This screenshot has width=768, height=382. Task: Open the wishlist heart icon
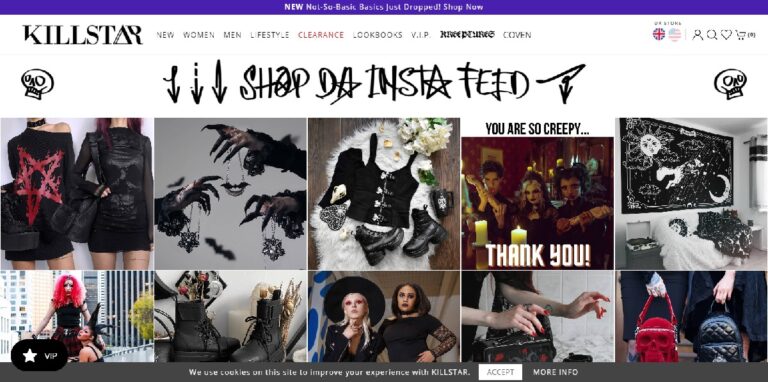(x=726, y=35)
